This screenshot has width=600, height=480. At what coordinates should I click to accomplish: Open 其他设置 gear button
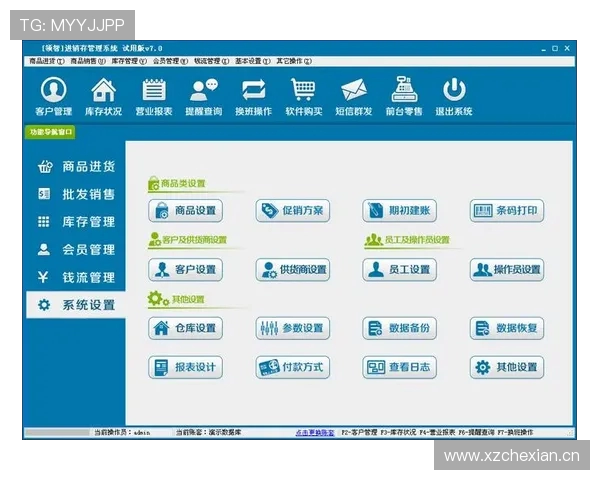(x=507, y=367)
